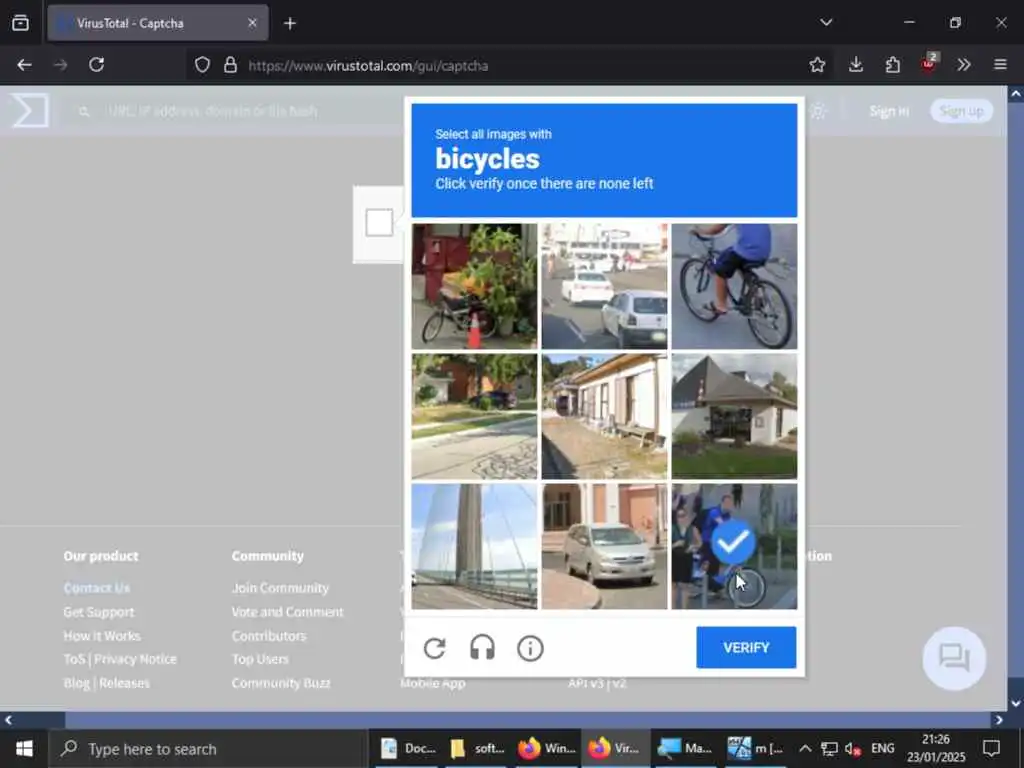
Task: Switch to the audio challenge headphones icon
Action: pyautogui.click(x=482, y=648)
